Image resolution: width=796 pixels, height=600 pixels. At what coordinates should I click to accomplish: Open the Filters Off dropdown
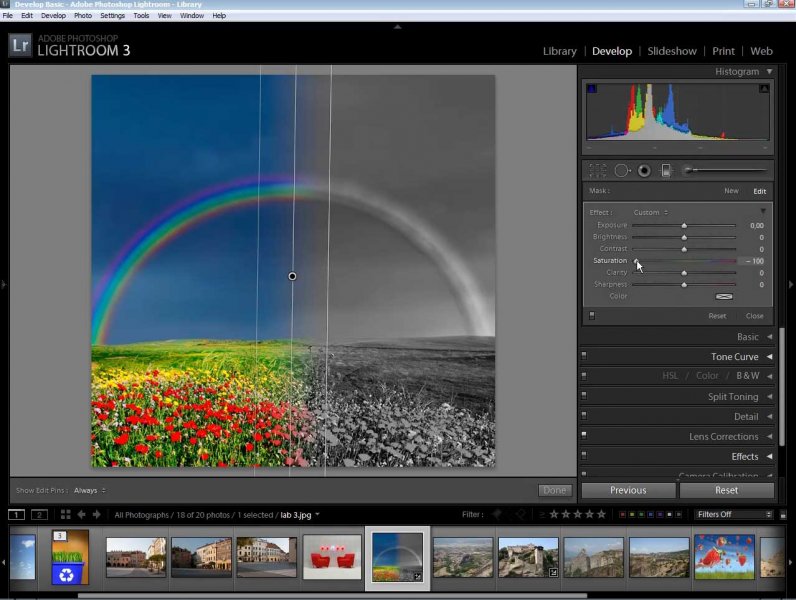point(734,515)
